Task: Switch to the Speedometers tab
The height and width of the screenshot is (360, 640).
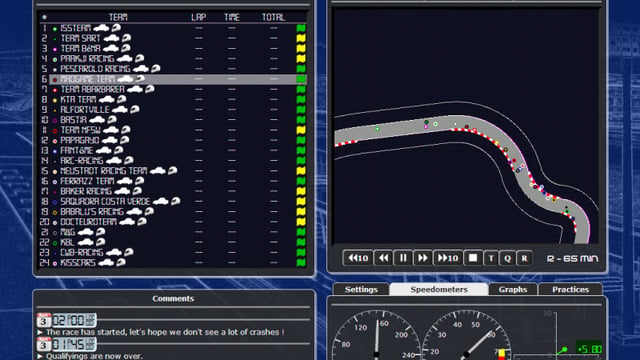Action: coord(439,289)
